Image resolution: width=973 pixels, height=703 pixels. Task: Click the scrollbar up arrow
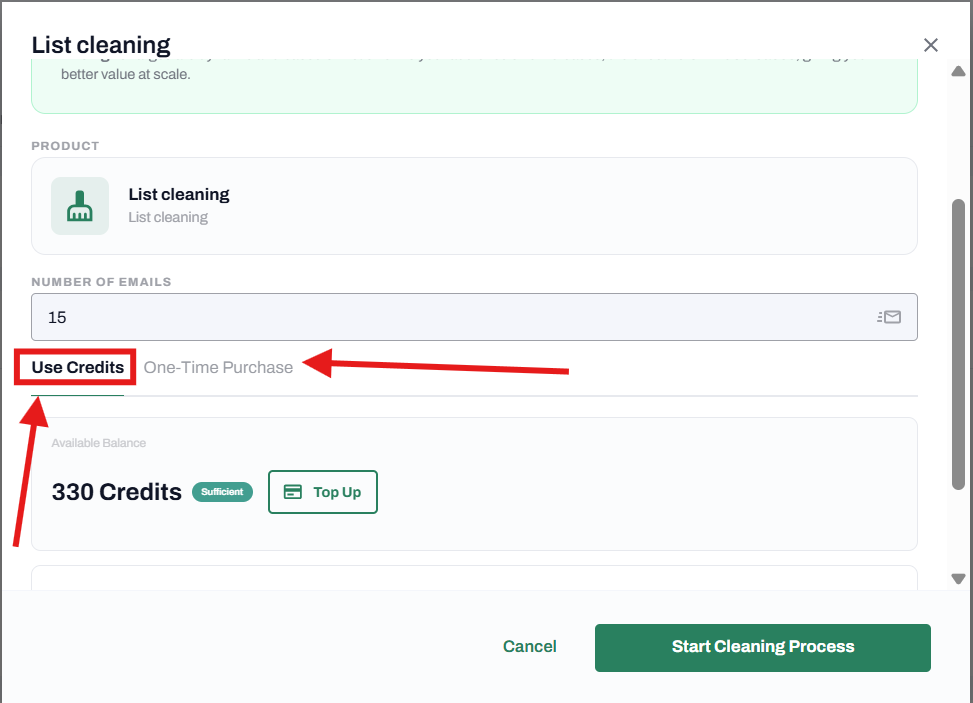(x=958, y=71)
